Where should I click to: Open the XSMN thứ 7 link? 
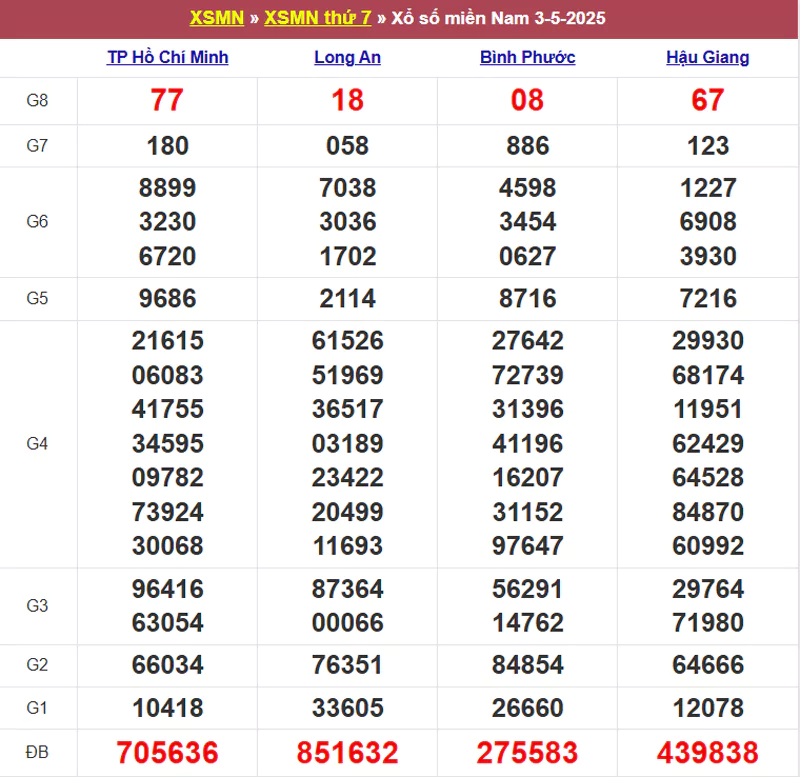point(317,18)
